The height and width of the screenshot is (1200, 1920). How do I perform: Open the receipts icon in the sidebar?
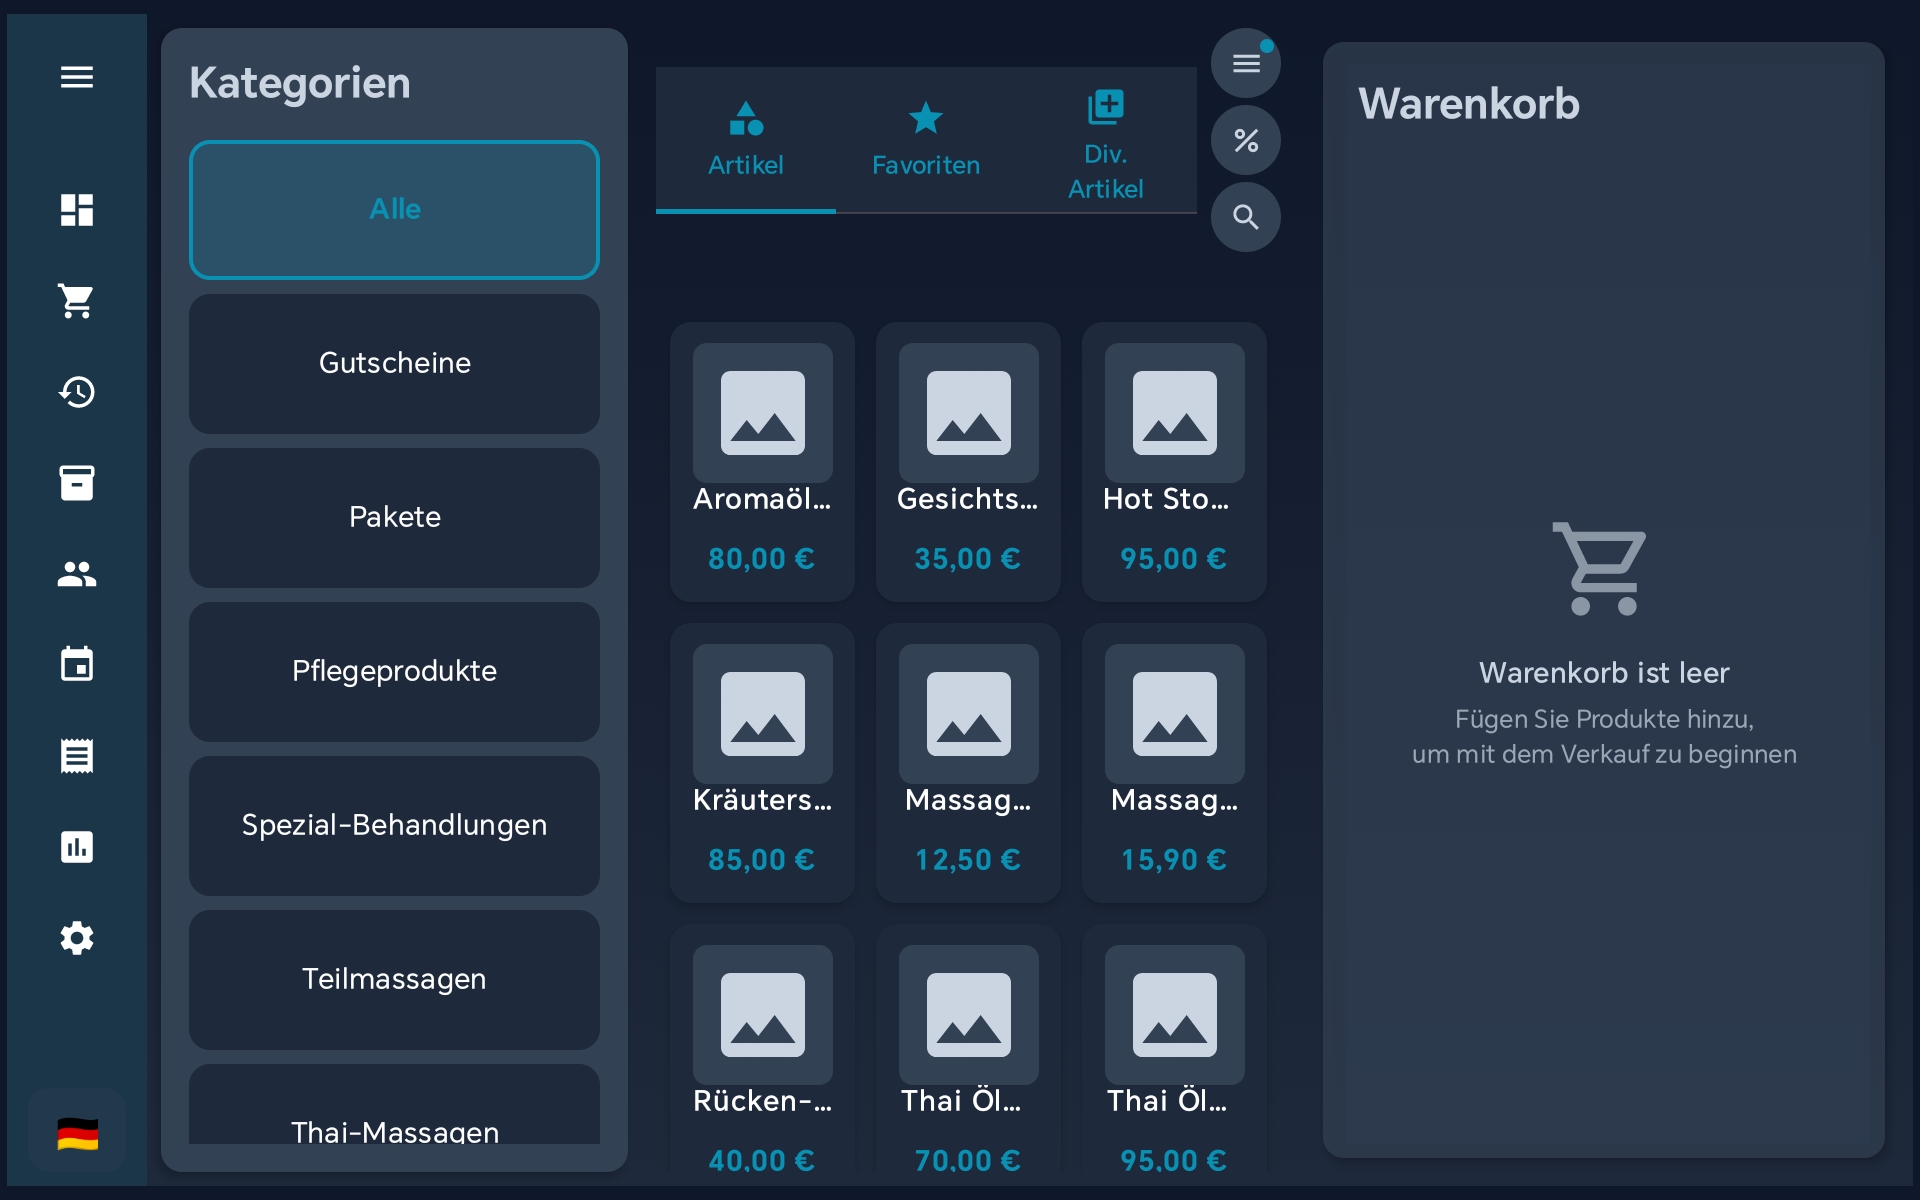coord(77,756)
